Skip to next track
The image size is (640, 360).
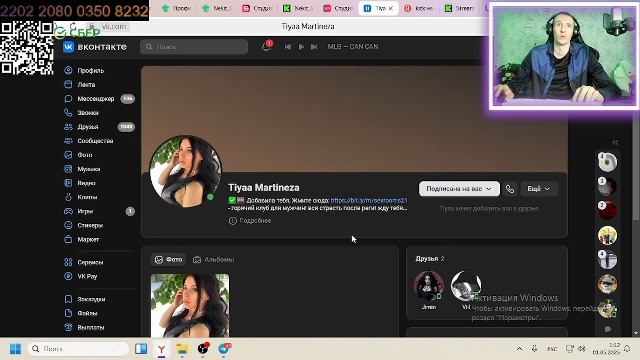[314, 47]
